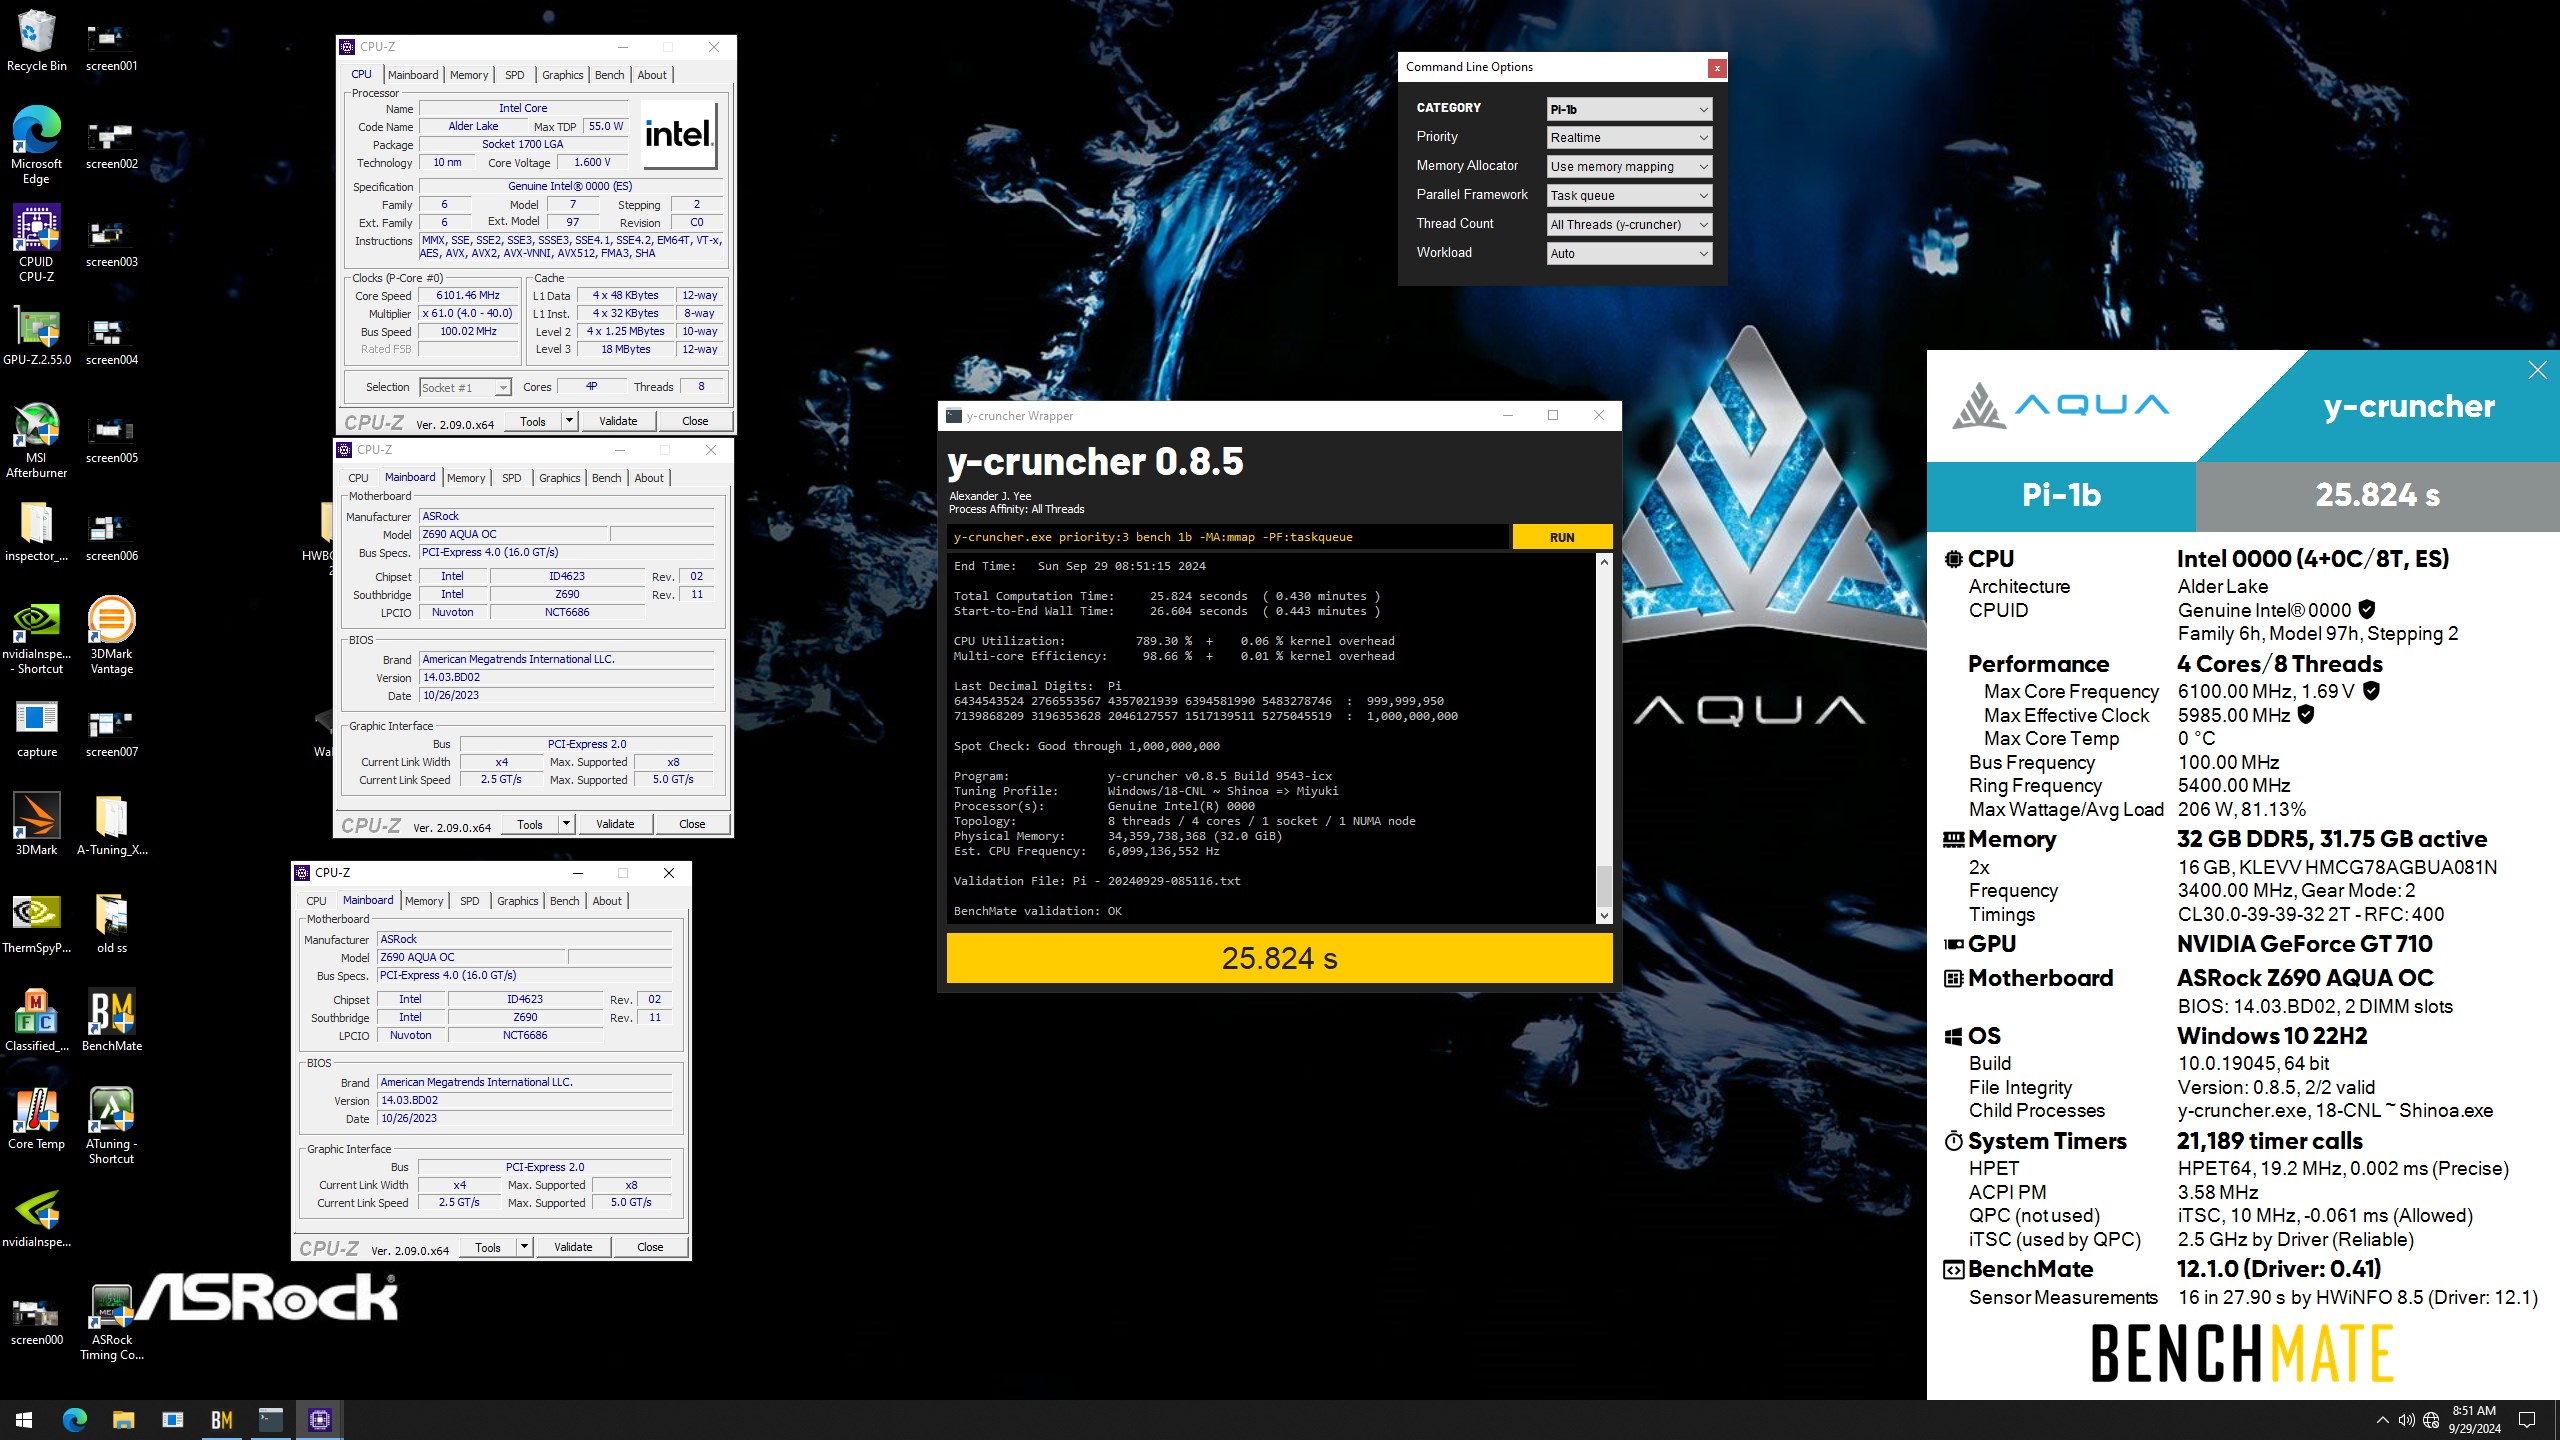This screenshot has width=2560, height=1440.
Task: Open the GPU-Z.2.55.0 desktop icon
Action: click(36, 337)
